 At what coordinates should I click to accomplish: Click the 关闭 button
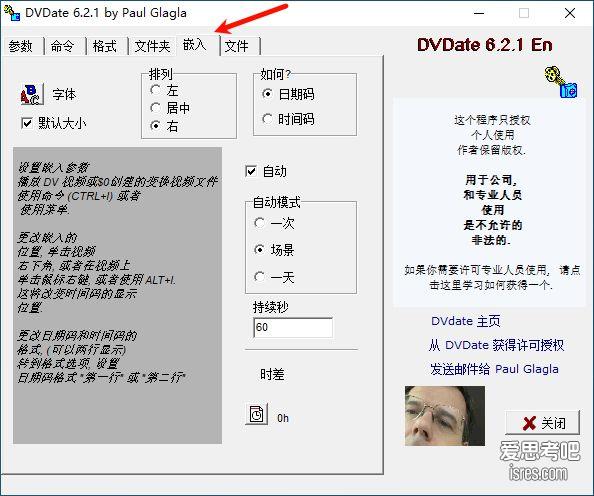[x=542, y=423]
